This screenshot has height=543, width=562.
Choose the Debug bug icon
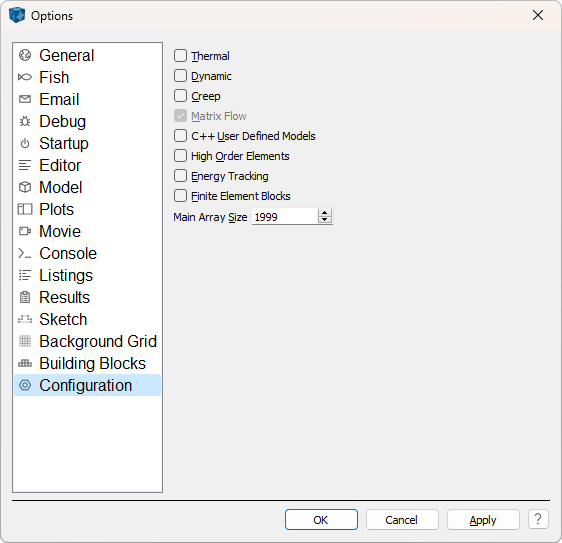[x=25, y=122]
